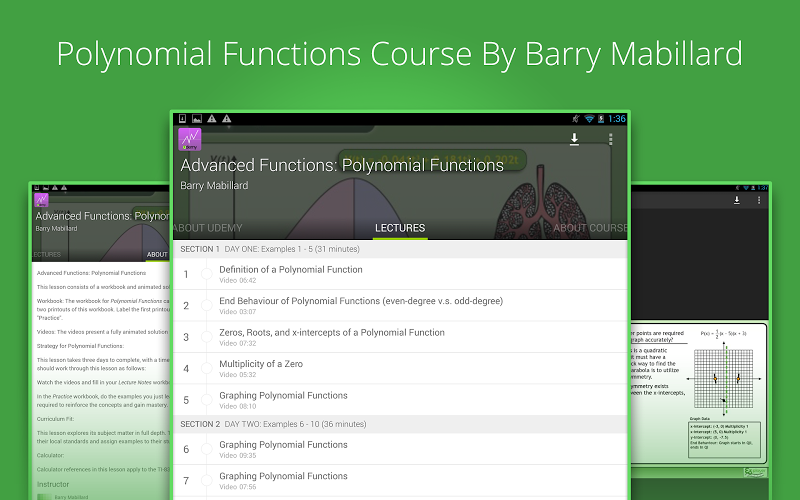Open Graphing Polynomial Functions lecture 7
This screenshot has width=800, height=500.
click(400, 481)
